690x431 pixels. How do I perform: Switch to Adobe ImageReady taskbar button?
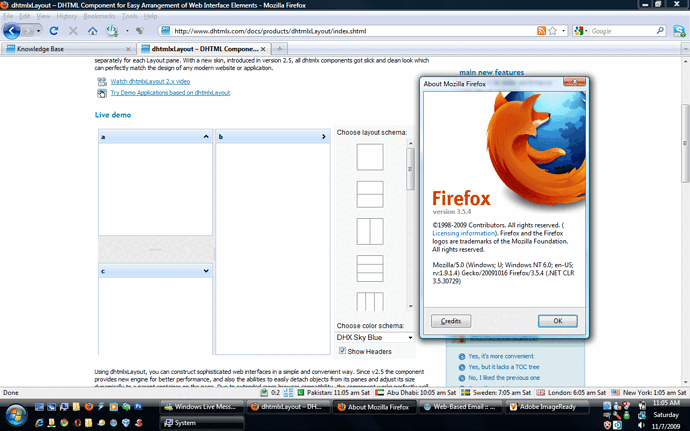pyautogui.click(x=546, y=407)
